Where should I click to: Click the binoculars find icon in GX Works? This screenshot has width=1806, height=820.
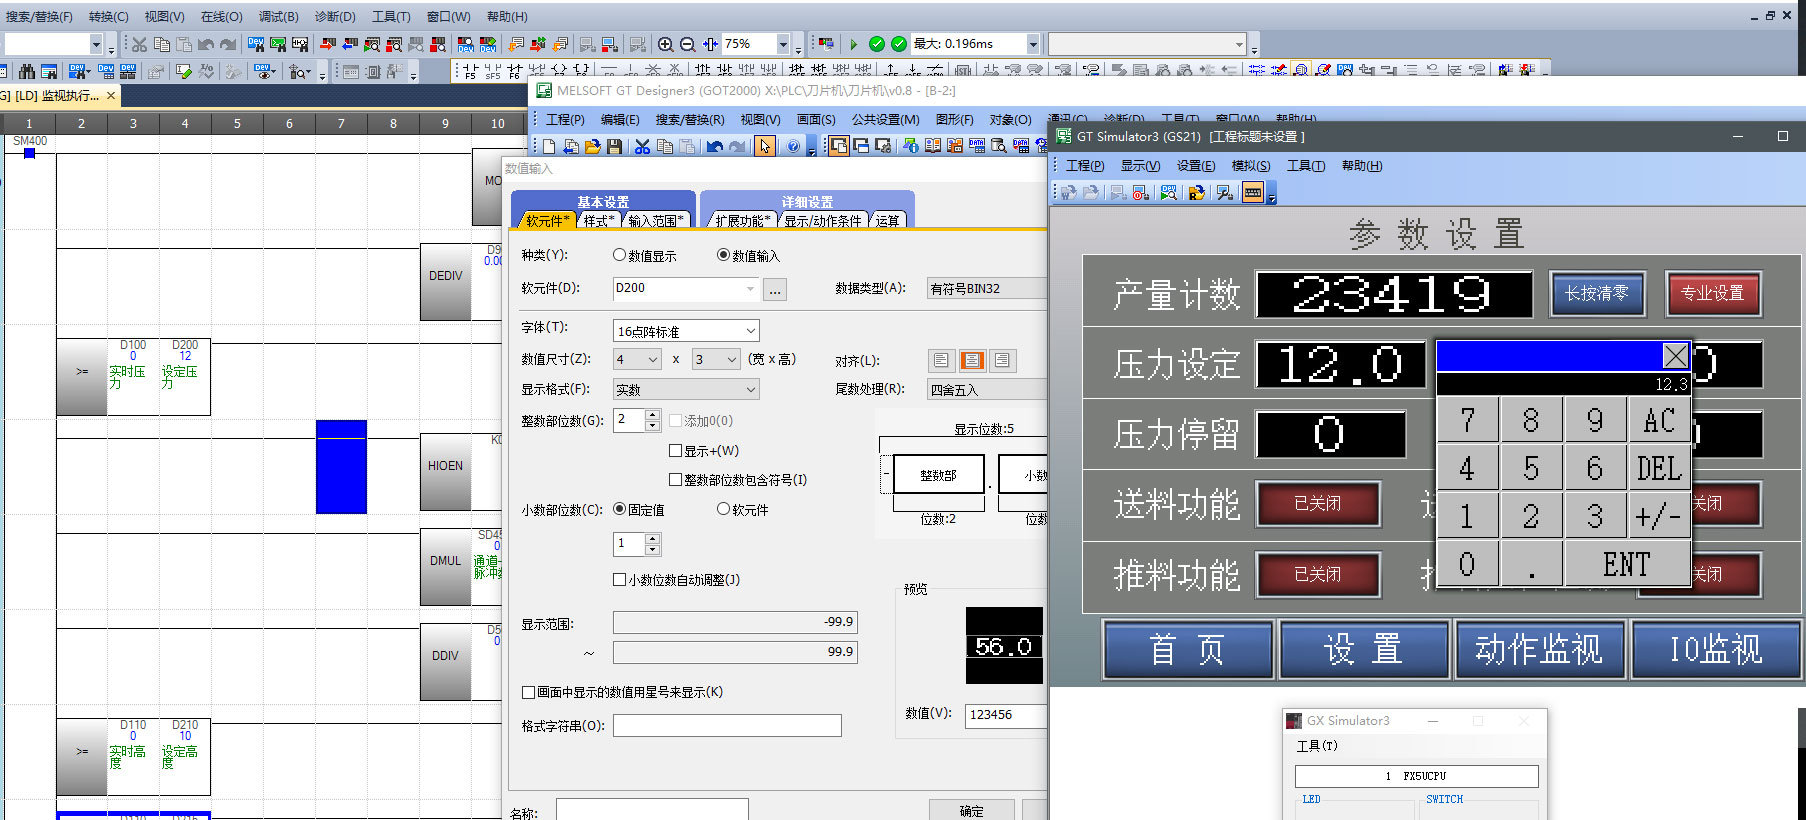27,72
